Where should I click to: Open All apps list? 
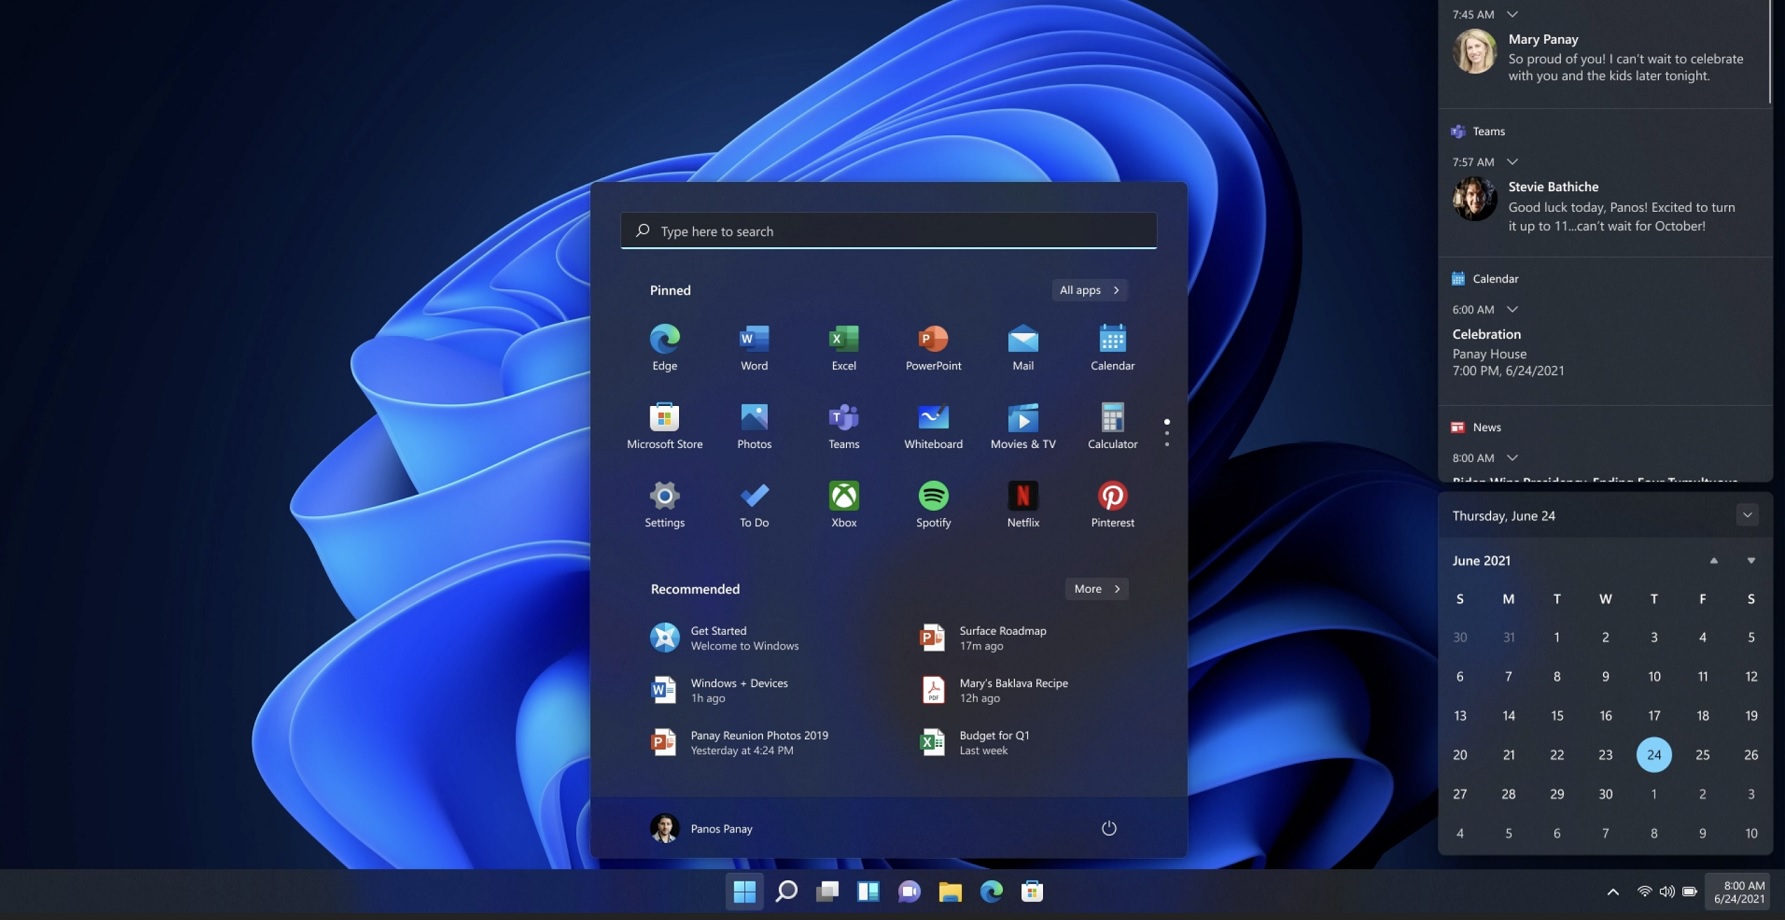(x=1088, y=290)
